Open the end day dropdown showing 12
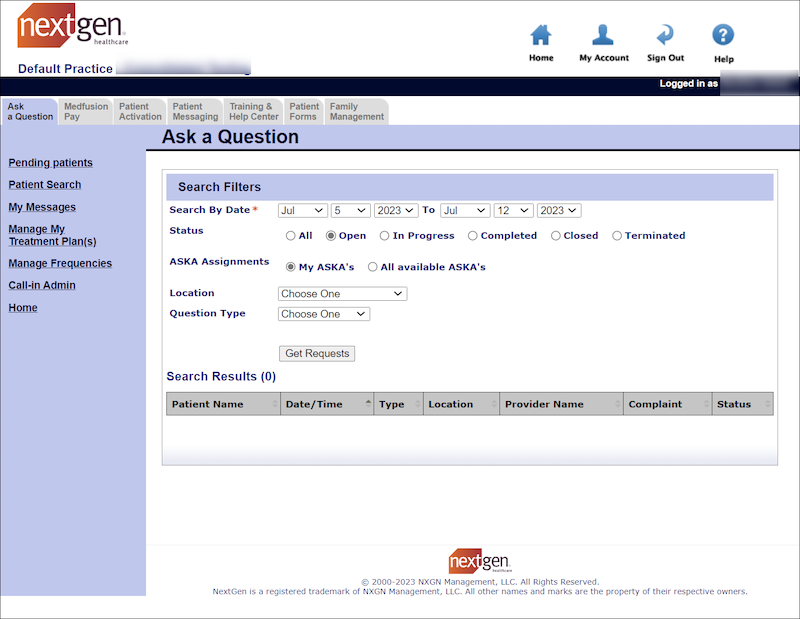 [513, 210]
